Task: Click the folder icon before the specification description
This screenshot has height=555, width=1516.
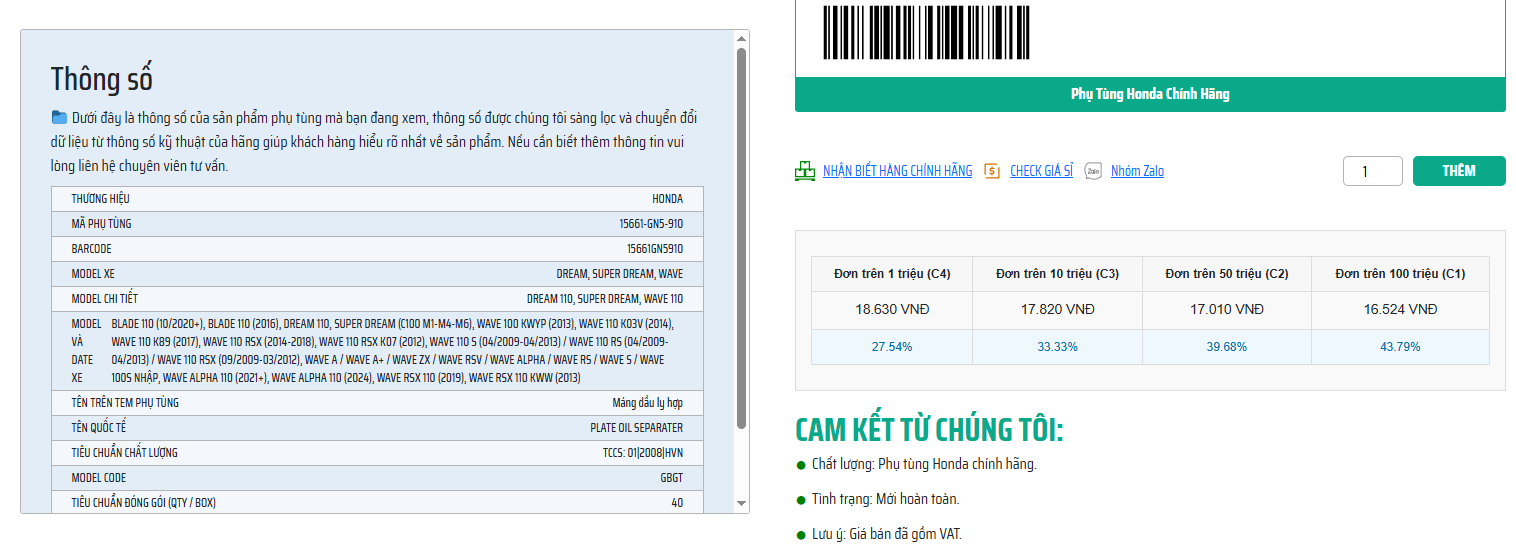Action: click(60, 117)
